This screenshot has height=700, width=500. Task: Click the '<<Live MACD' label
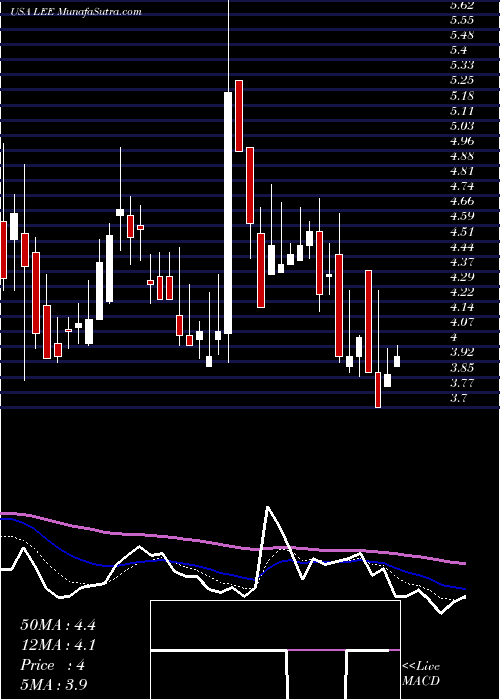click(x=421, y=674)
